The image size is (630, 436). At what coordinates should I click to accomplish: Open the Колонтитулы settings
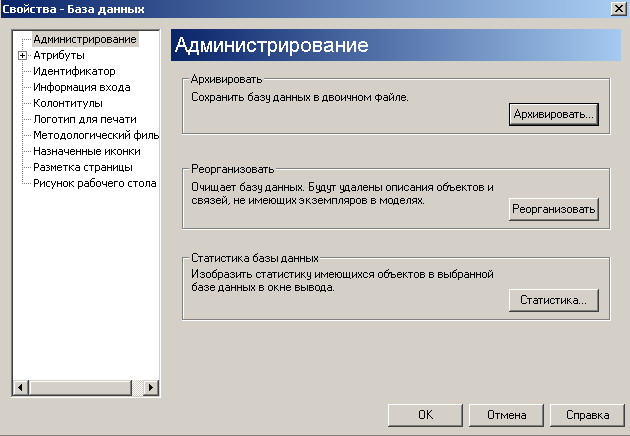coord(68,103)
